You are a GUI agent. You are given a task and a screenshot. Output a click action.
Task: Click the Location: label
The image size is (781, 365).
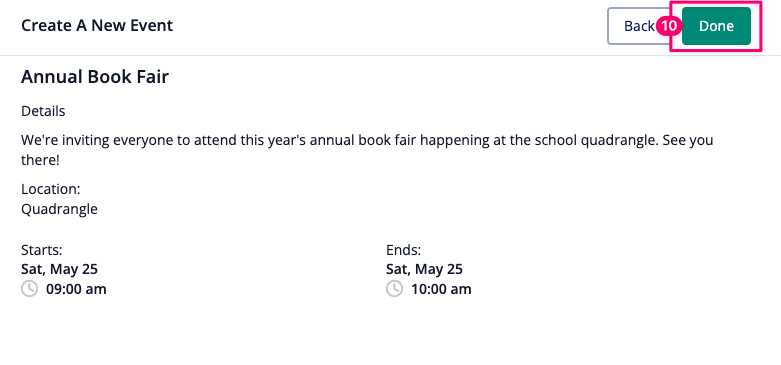(x=51, y=189)
